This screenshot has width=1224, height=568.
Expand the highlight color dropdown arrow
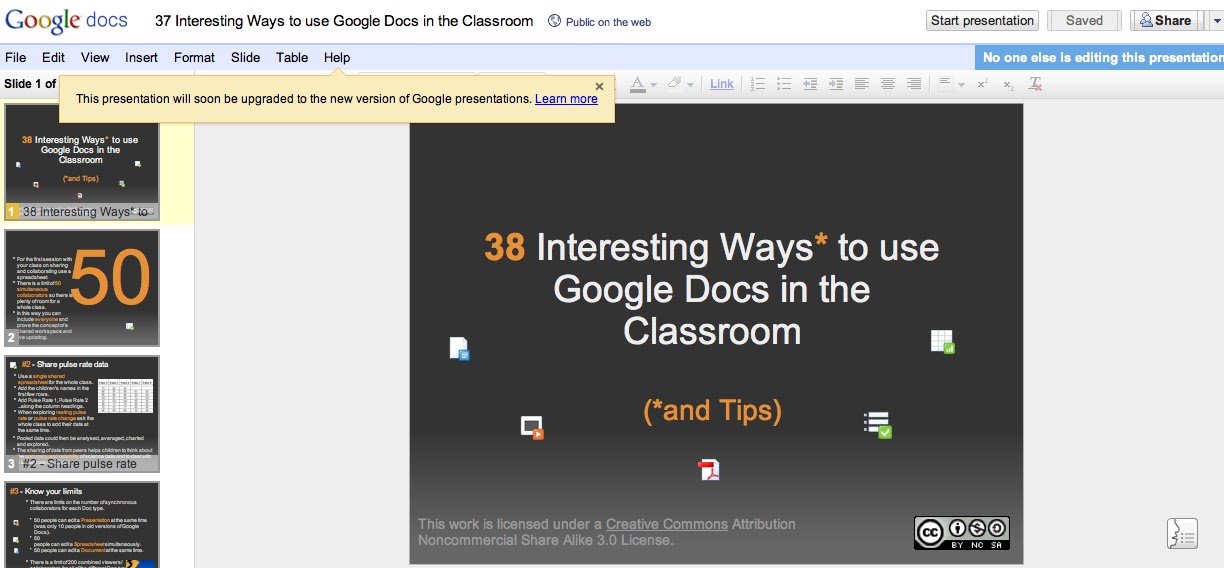coord(690,85)
